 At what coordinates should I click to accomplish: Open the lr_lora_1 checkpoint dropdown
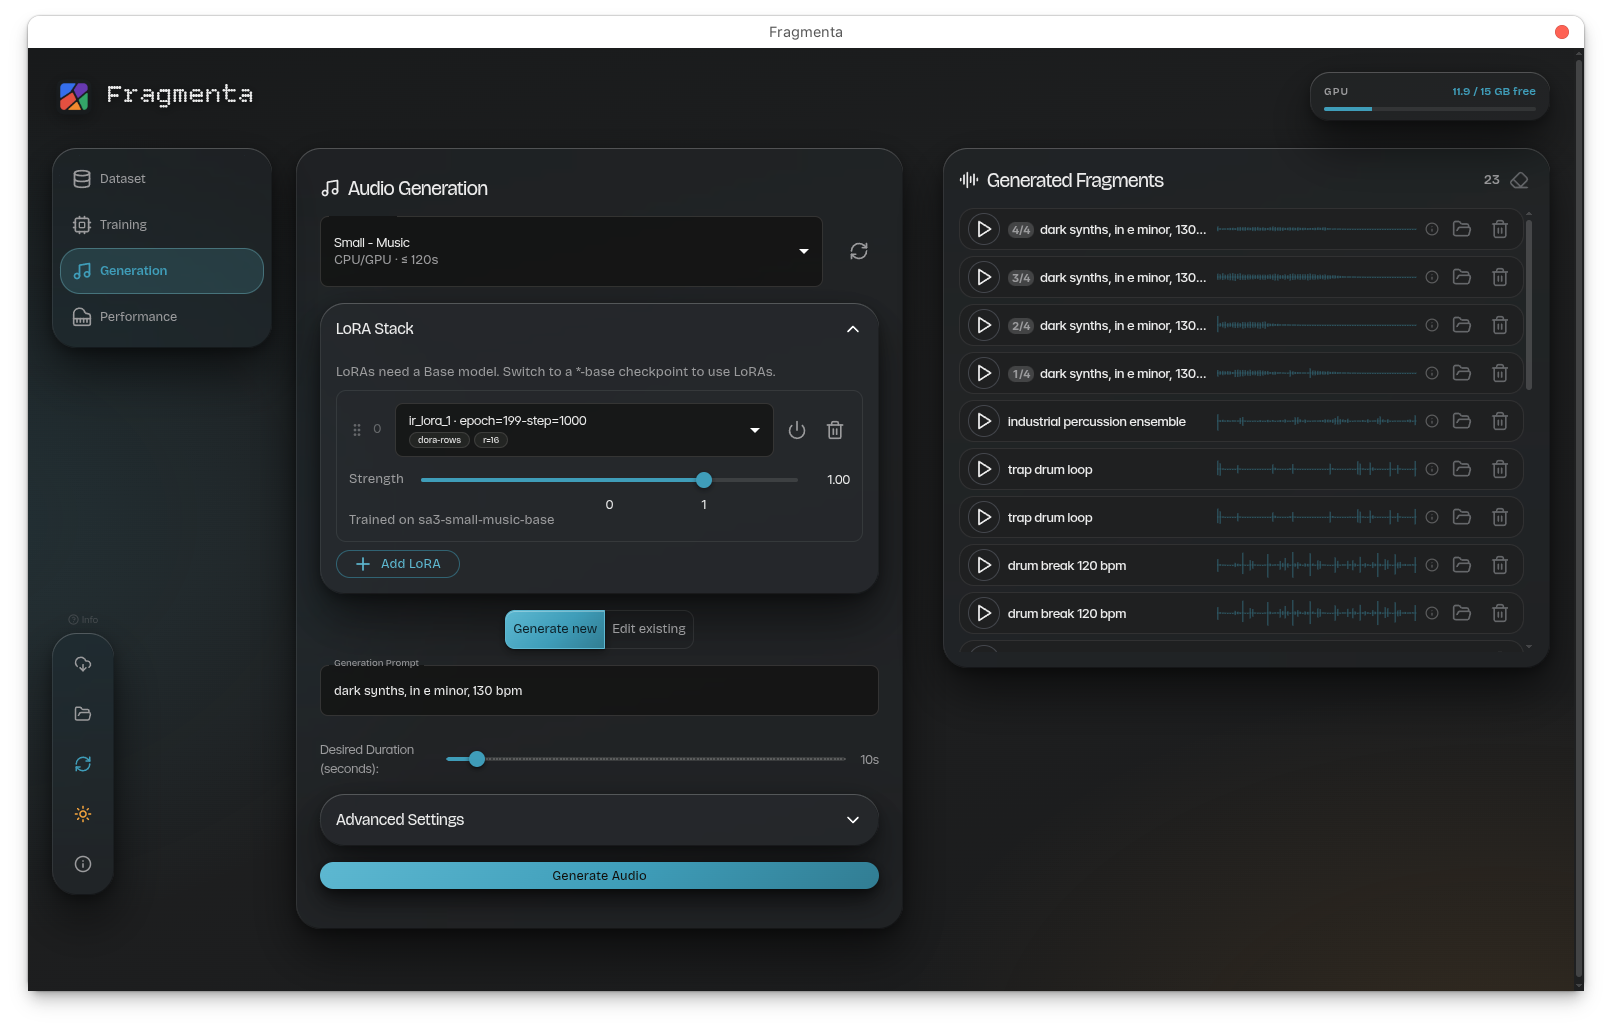[x=584, y=430]
